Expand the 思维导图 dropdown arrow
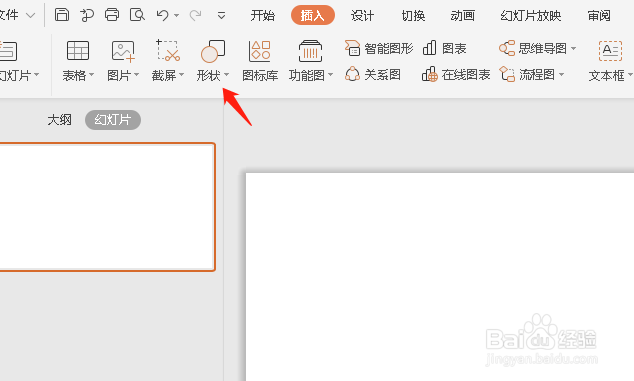The image size is (634, 381). tap(573, 49)
